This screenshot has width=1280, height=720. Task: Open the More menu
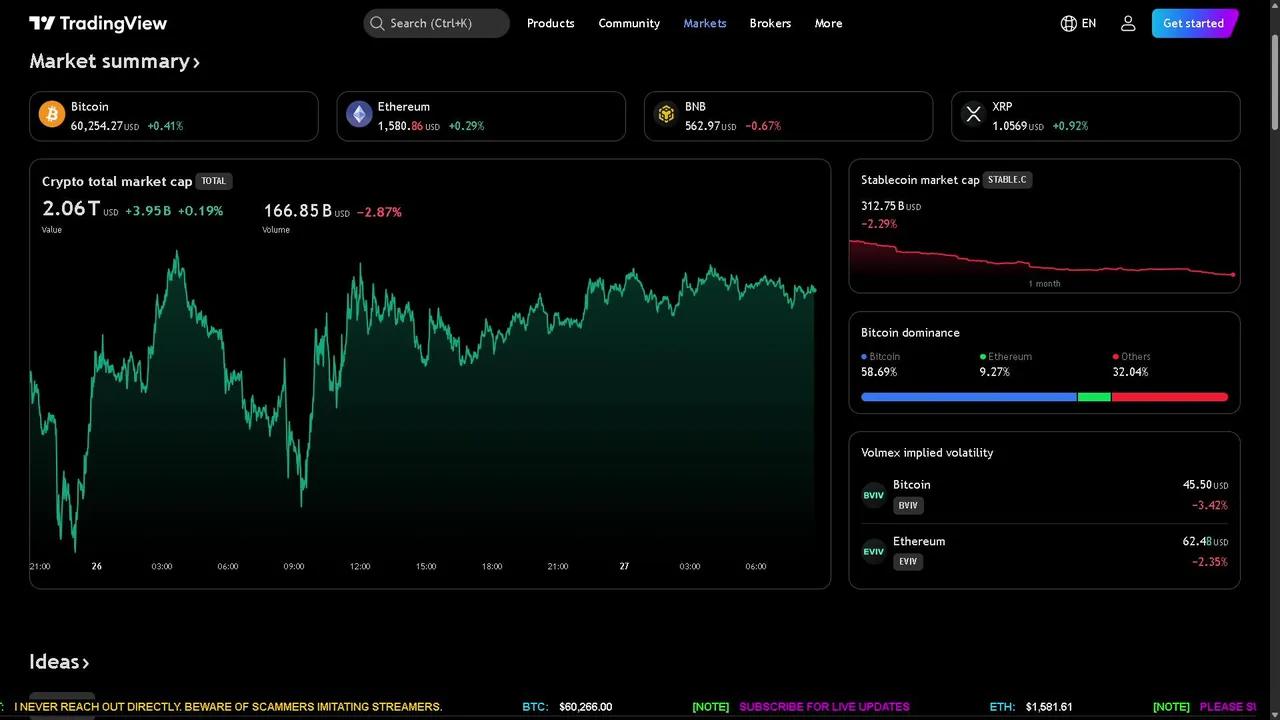click(828, 23)
